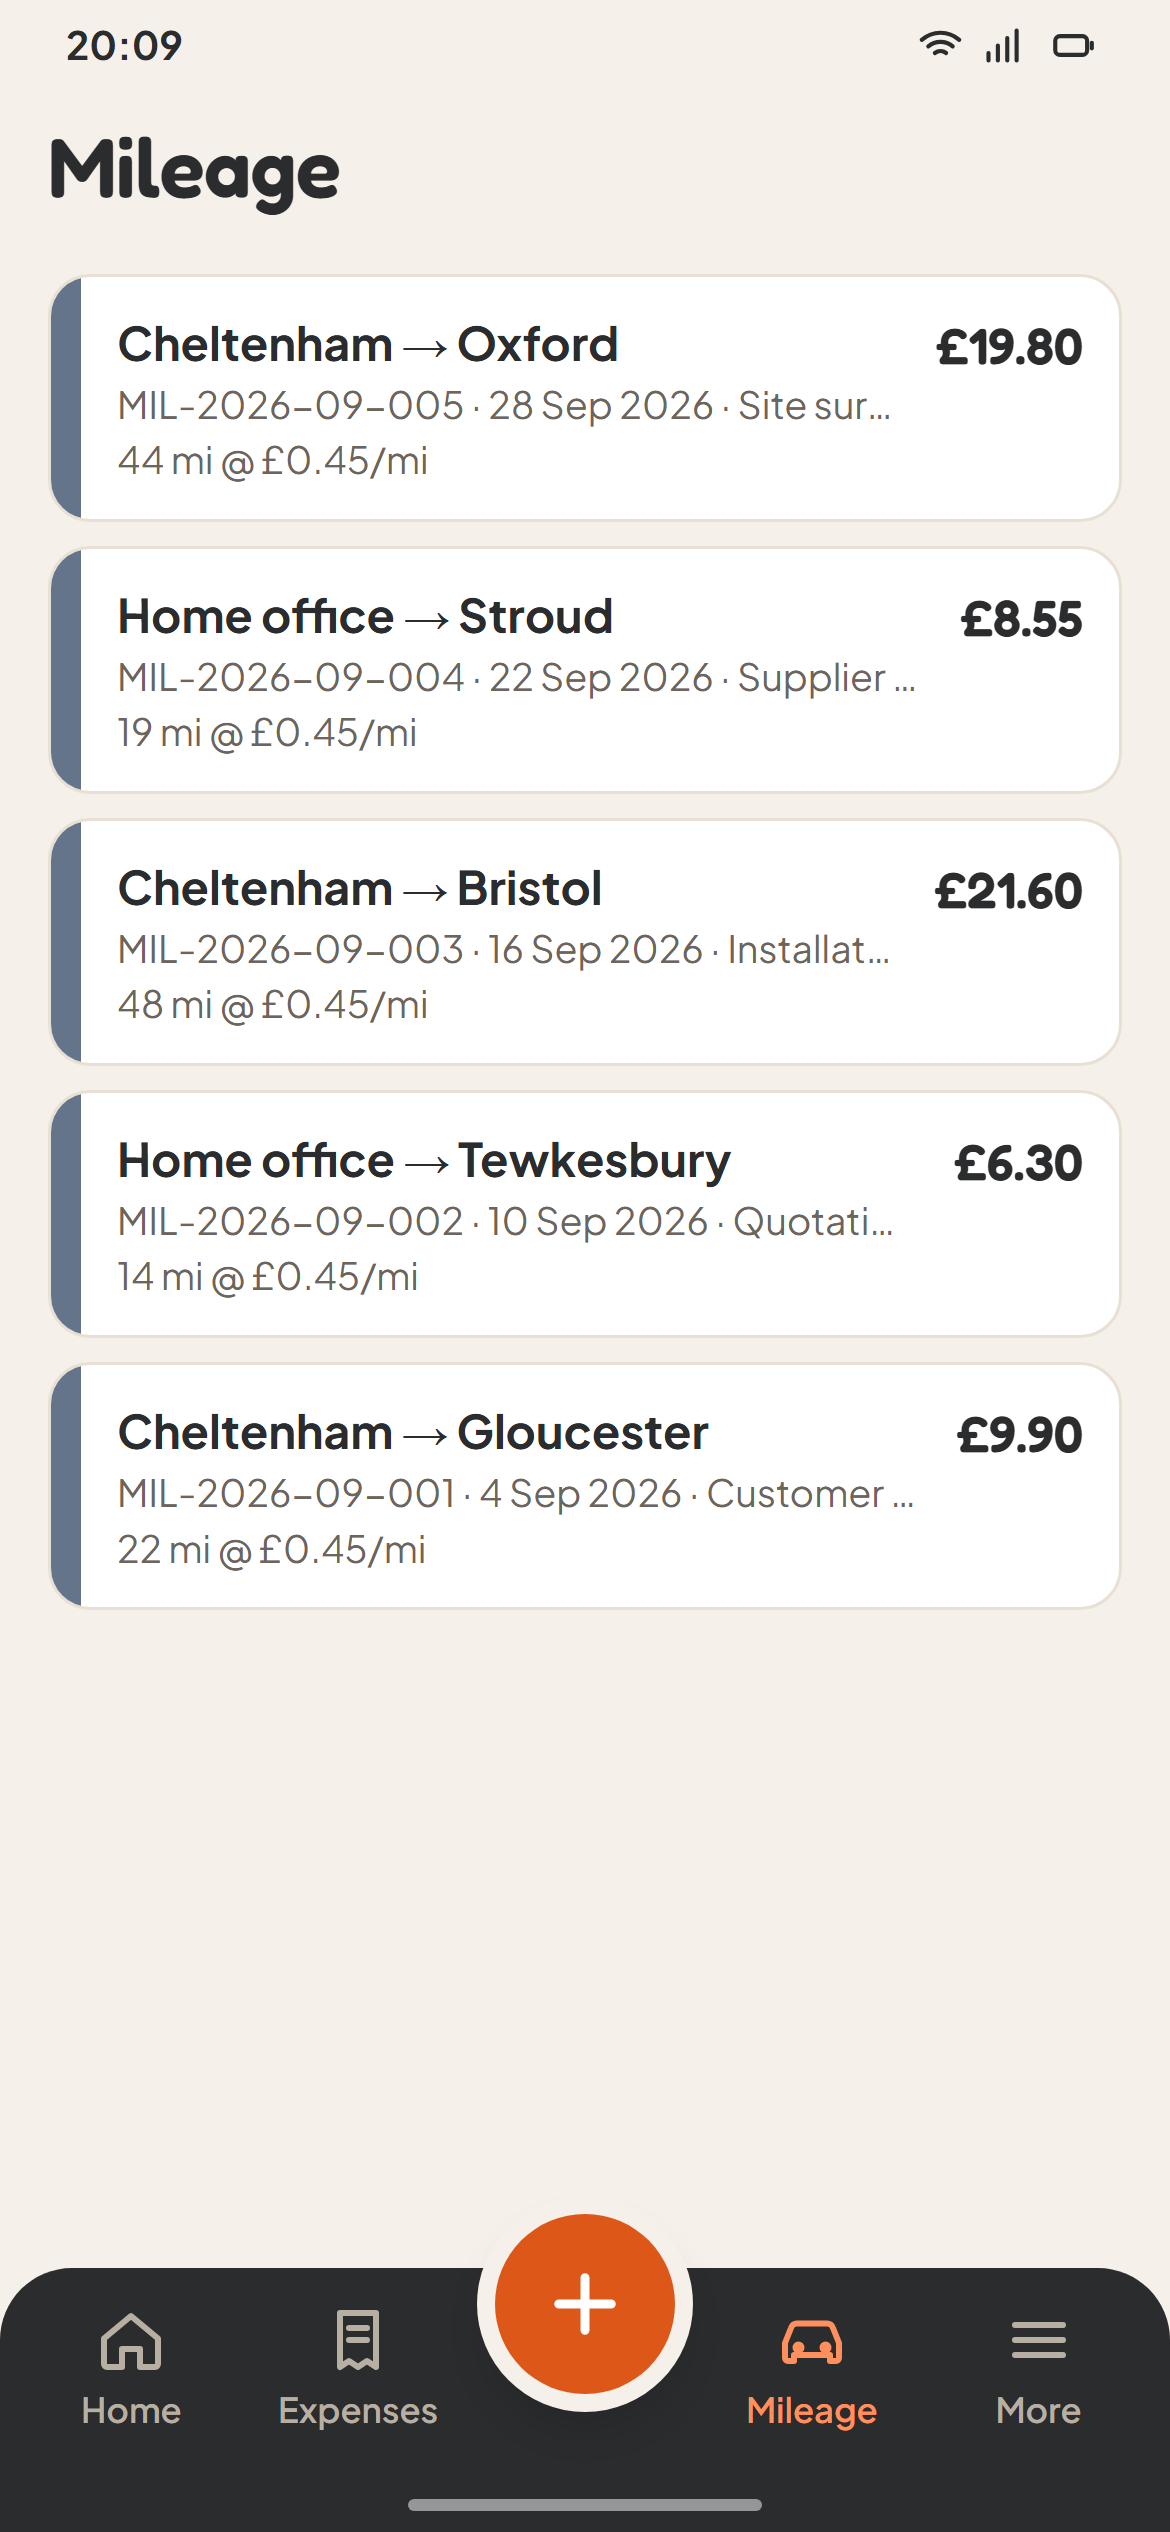Open the Cheltenham to Bristol trip

pos(585,942)
